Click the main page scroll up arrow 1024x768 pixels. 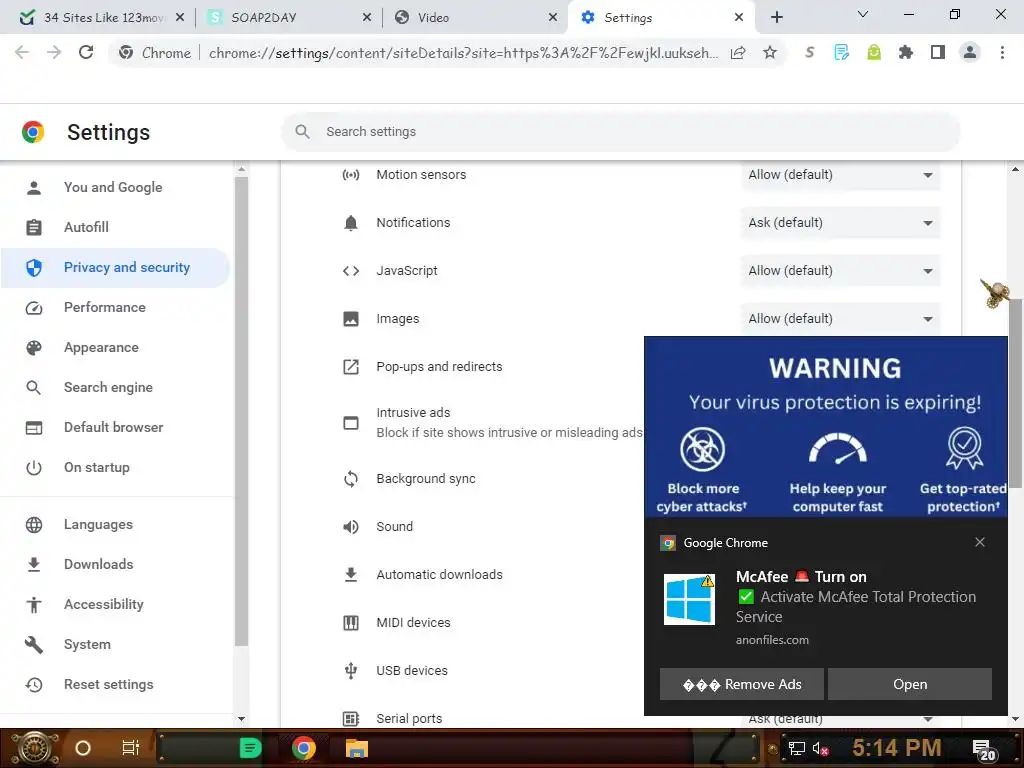[x=1015, y=169]
